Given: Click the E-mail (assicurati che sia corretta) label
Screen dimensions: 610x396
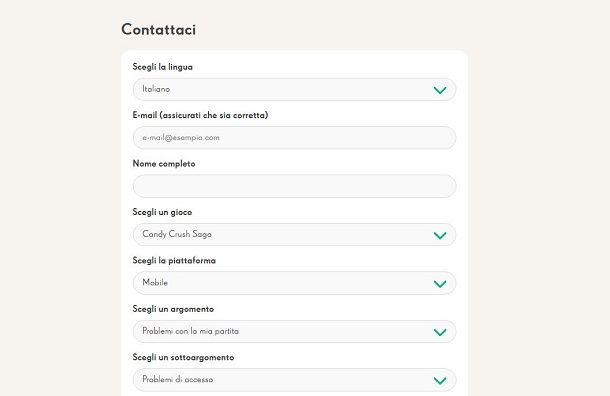Looking at the screenshot, I should [x=200, y=115].
